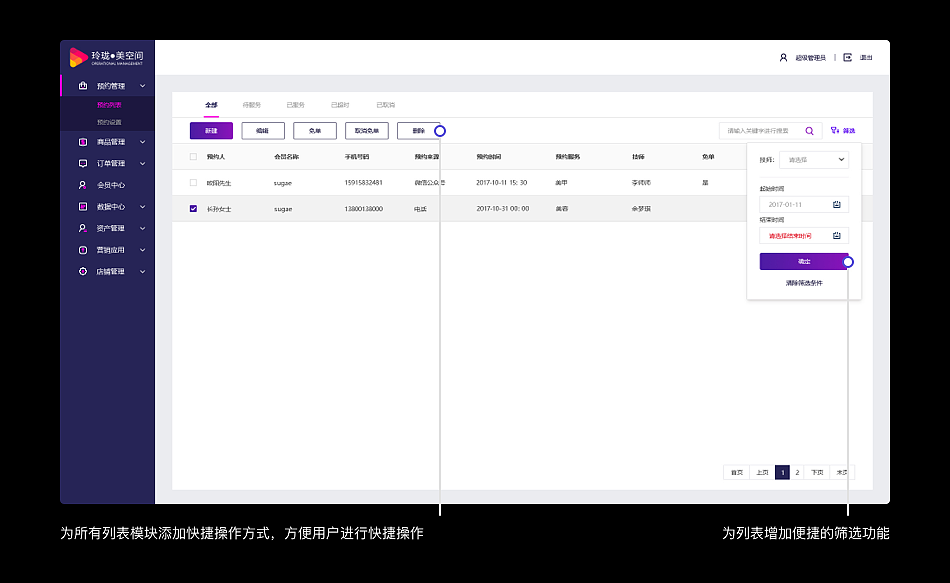950x583 pixels.
Task: Expand the 订单管理 chevron
Action: (142, 164)
